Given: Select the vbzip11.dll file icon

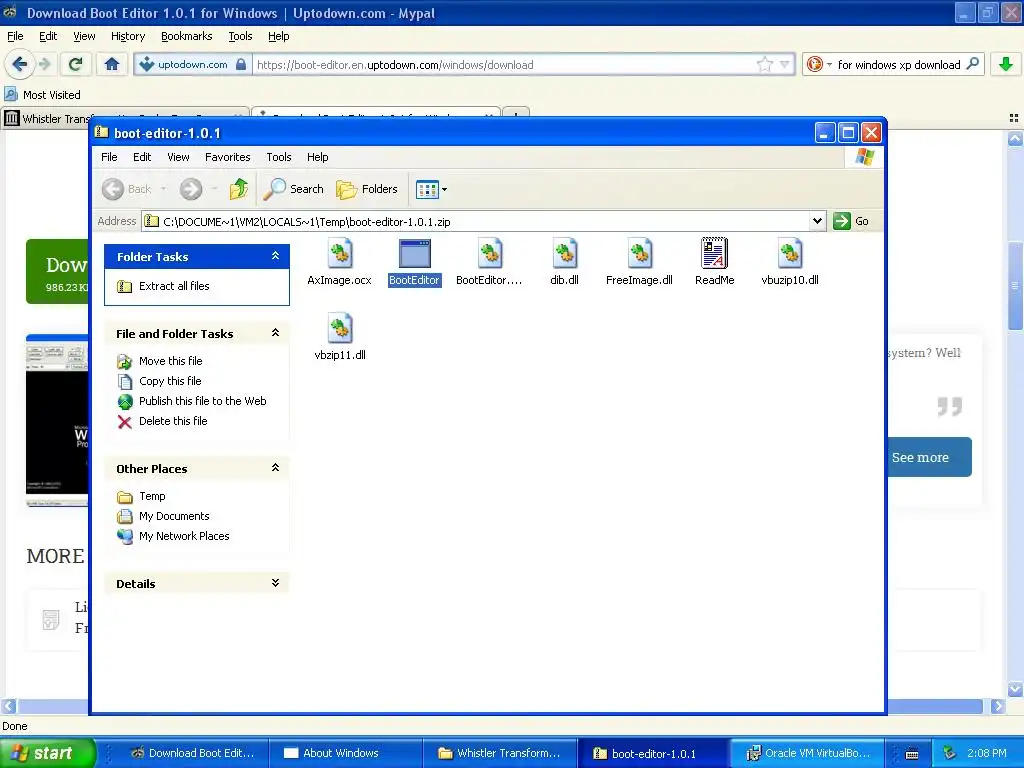Looking at the screenshot, I should coord(340,328).
